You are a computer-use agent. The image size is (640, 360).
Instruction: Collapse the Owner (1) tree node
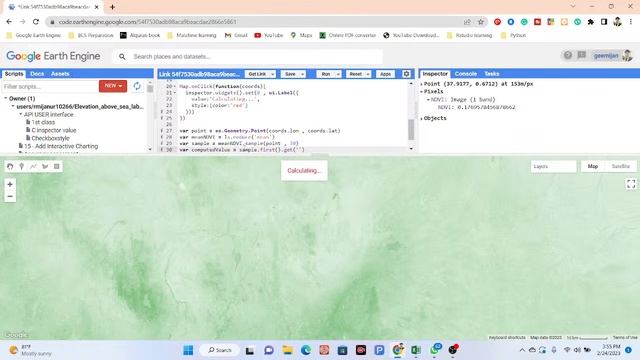tap(6, 98)
